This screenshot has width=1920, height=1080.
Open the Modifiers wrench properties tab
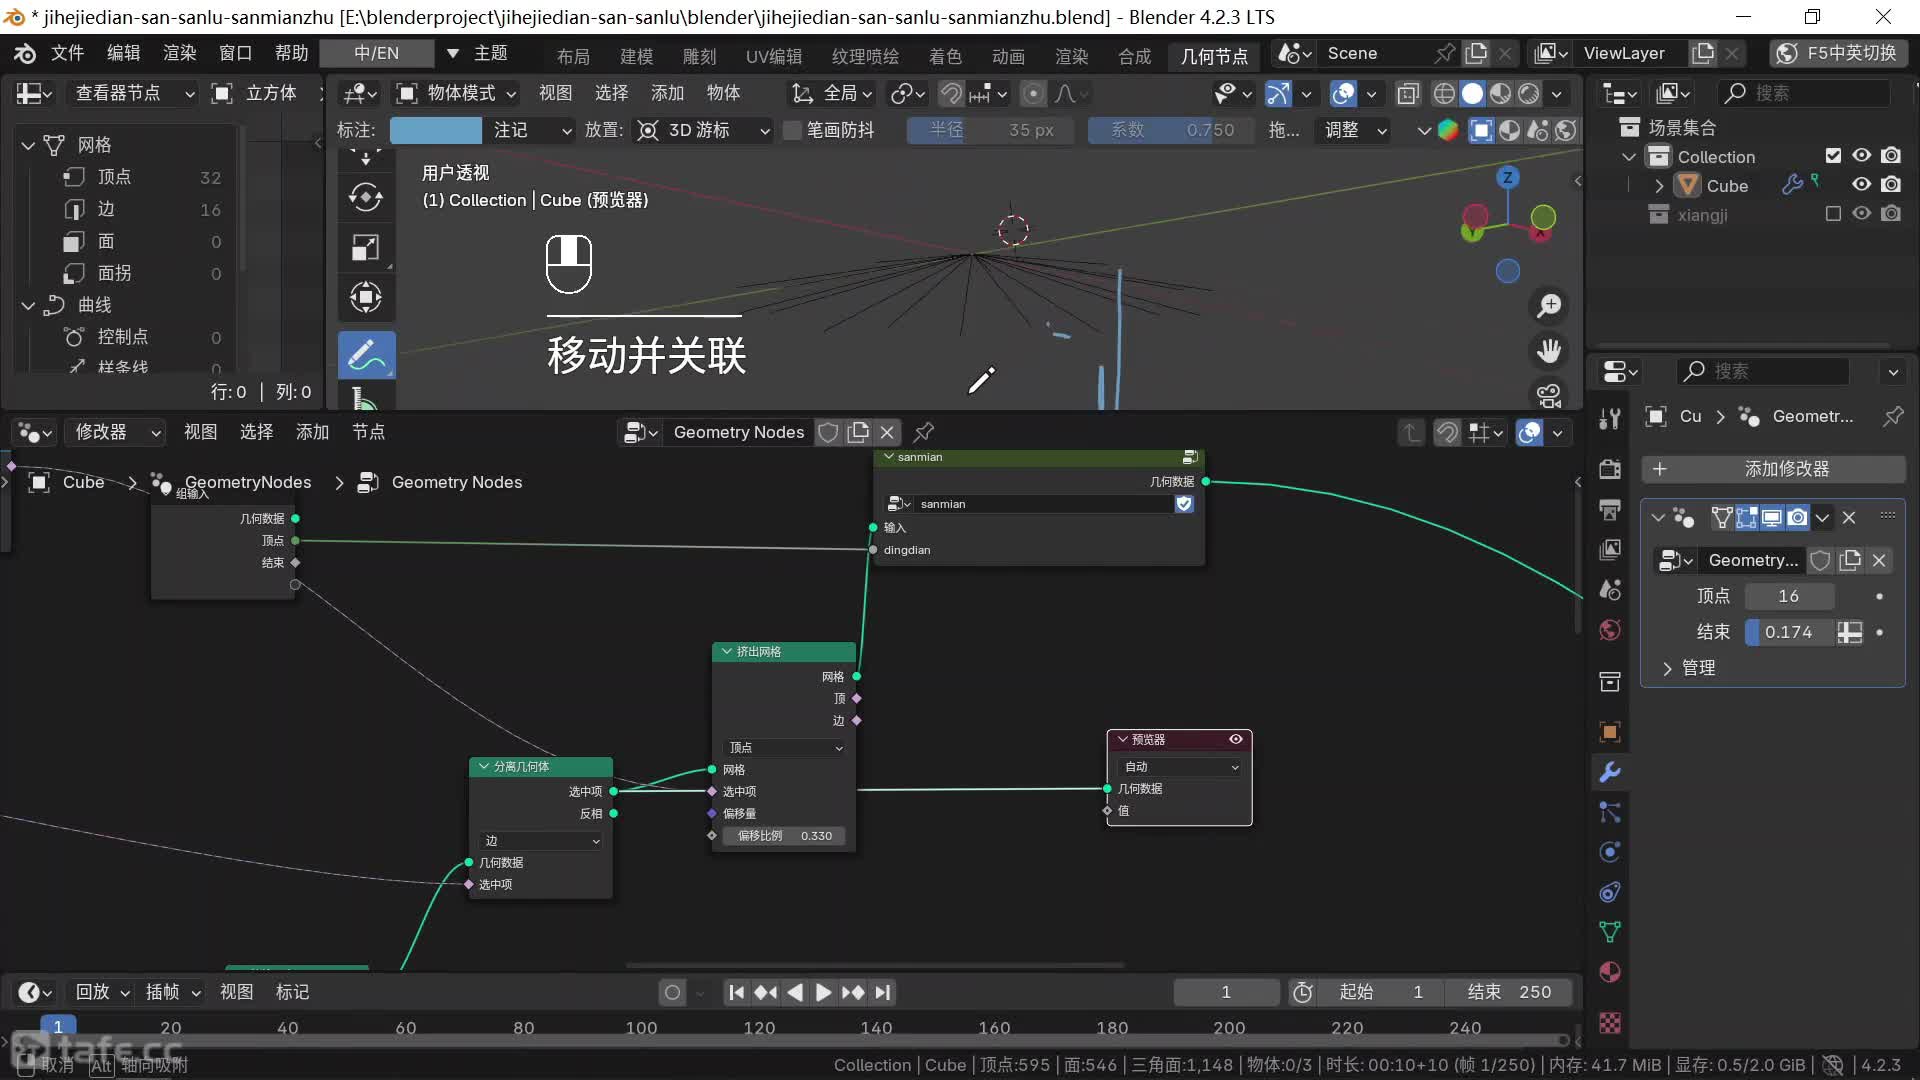click(1609, 772)
